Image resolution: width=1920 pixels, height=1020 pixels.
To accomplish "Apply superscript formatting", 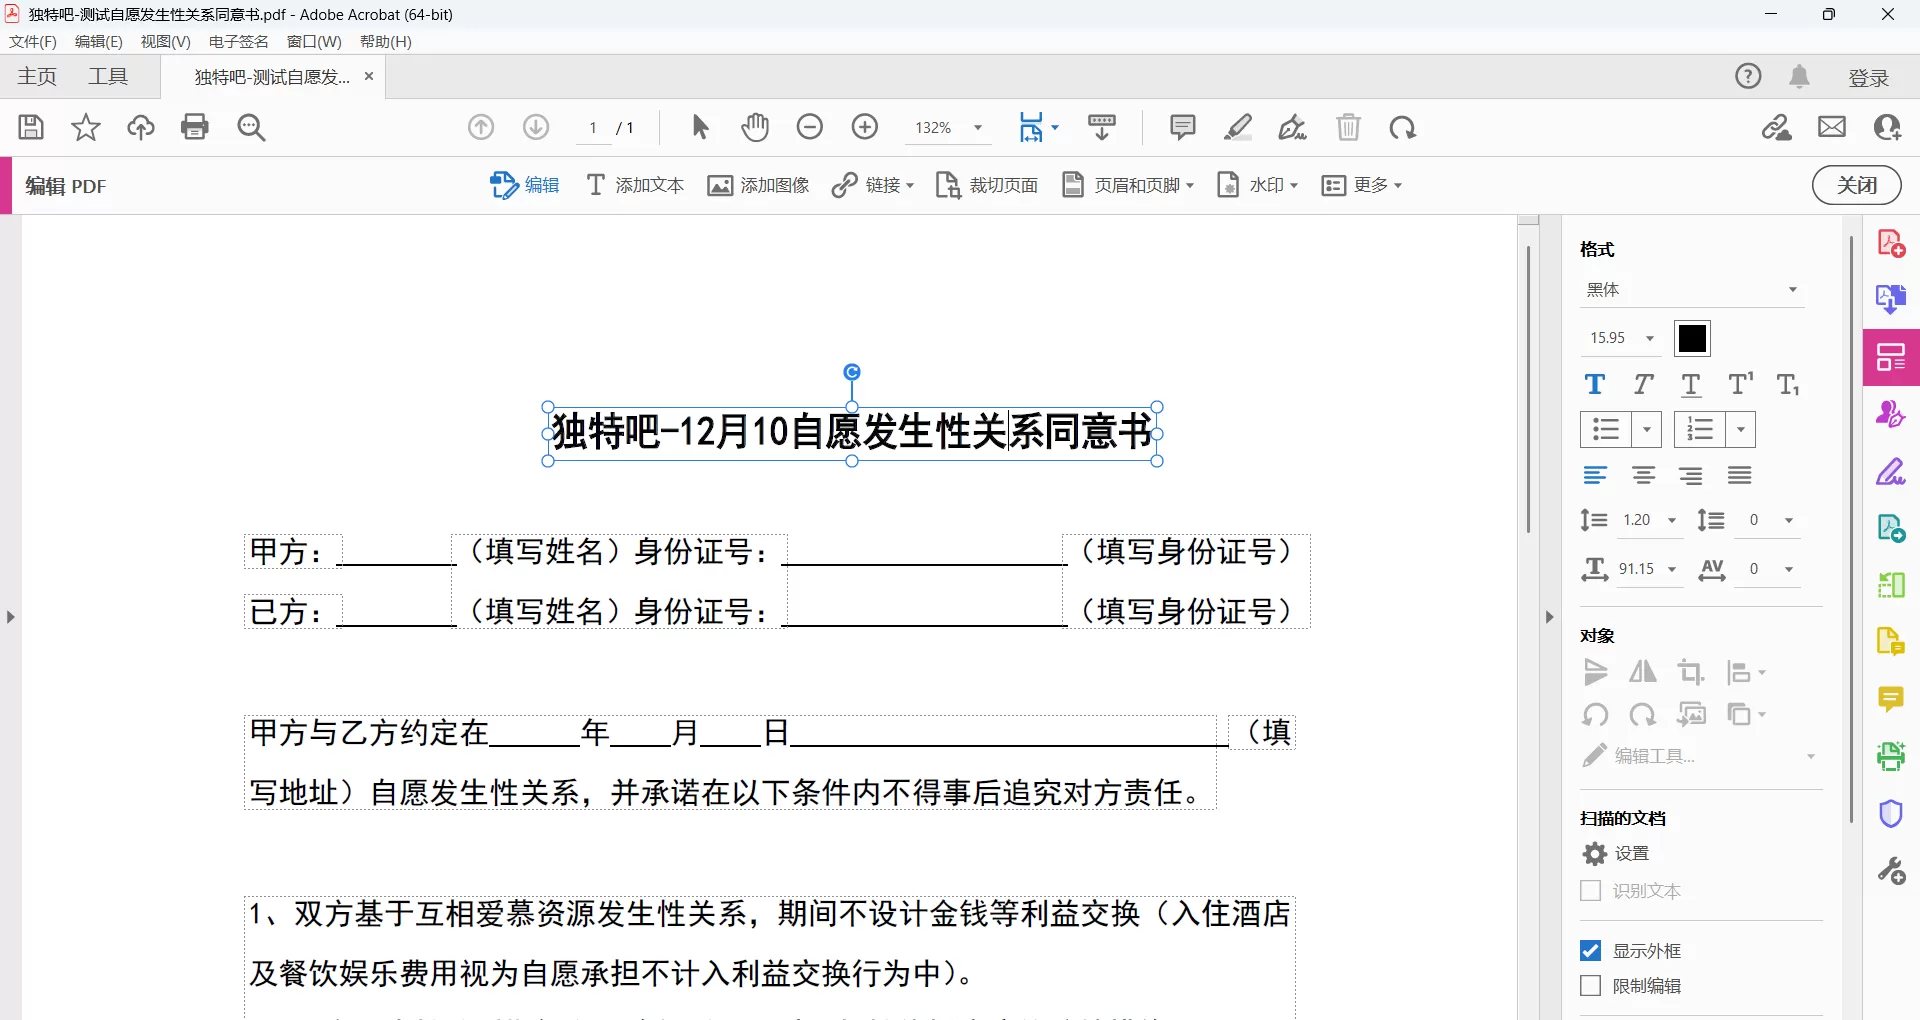I will point(1740,385).
